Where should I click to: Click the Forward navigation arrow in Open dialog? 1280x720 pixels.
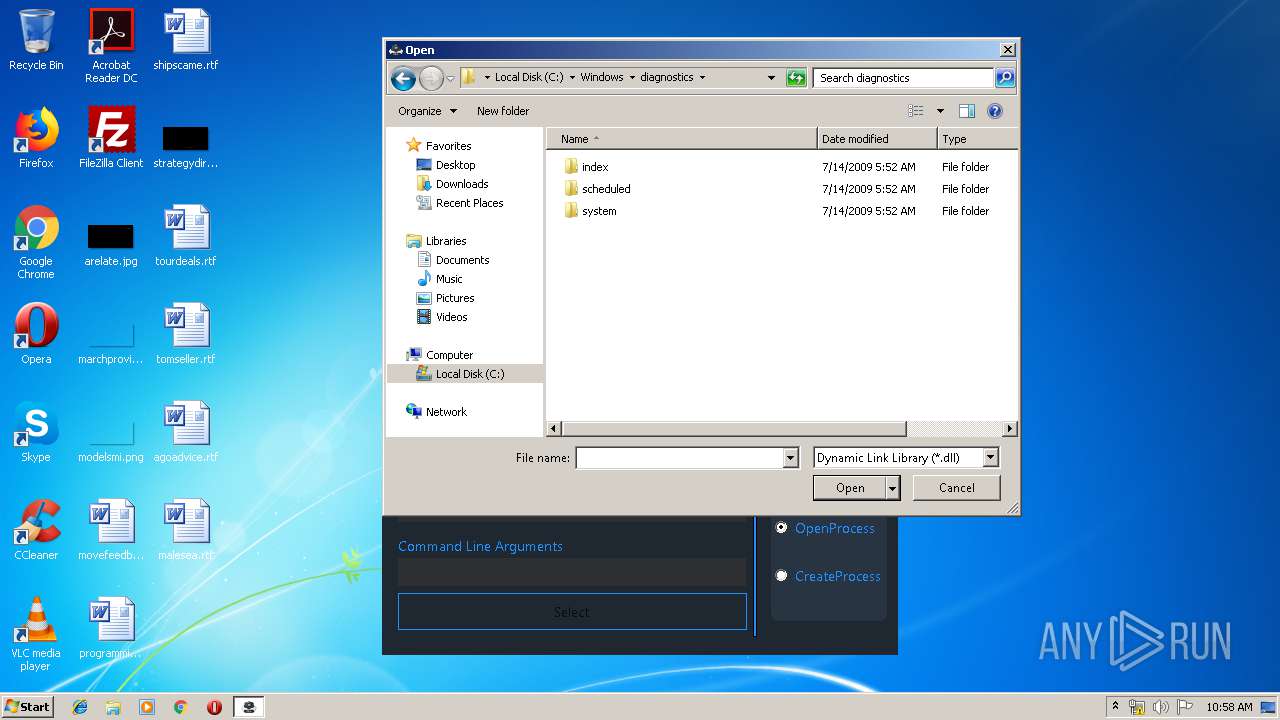click(431, 78)
